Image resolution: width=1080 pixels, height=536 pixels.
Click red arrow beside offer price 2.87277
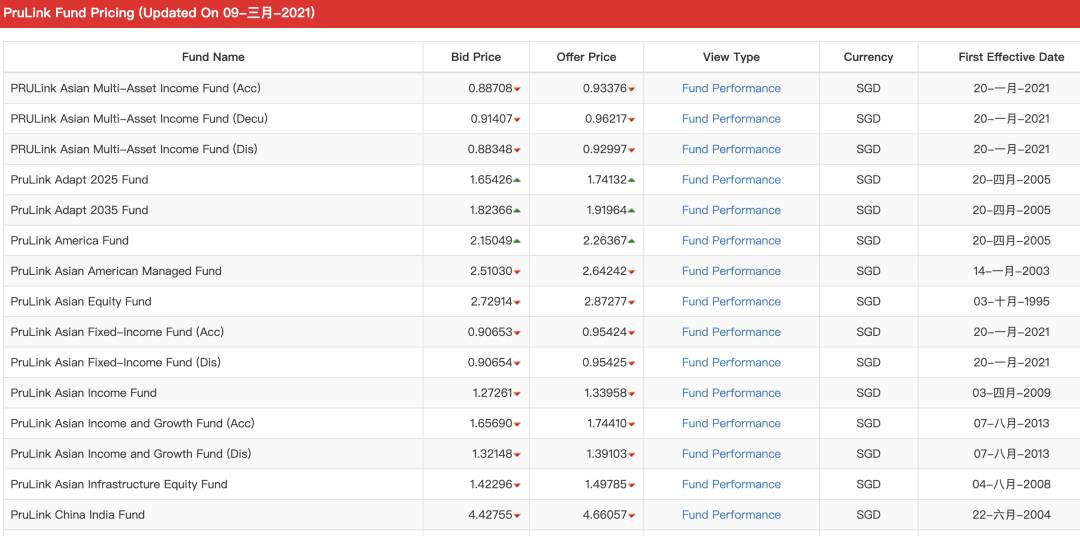[632, 303]
